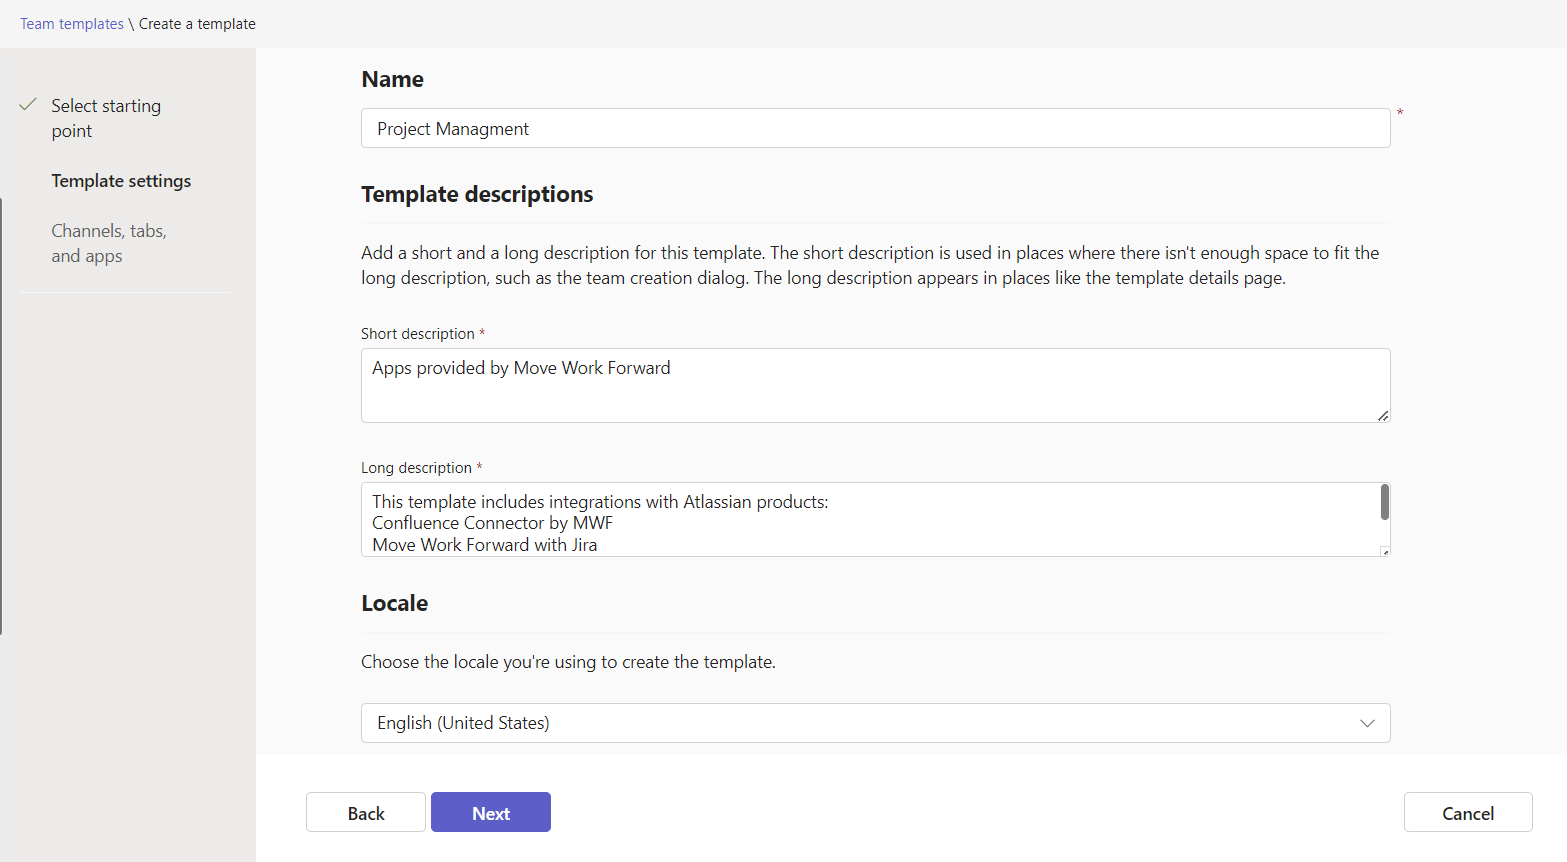The image size is (1567, 862).
Task: Click the Template descriptions section heading
Action: point(477,194)
